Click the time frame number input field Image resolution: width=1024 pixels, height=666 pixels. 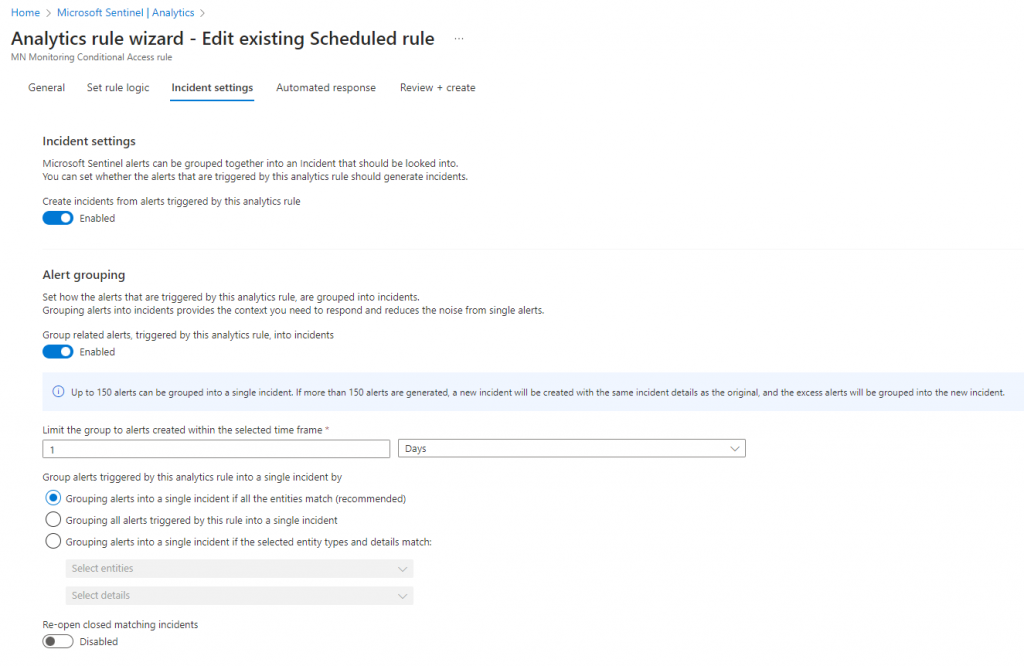(x=216, y=449)
